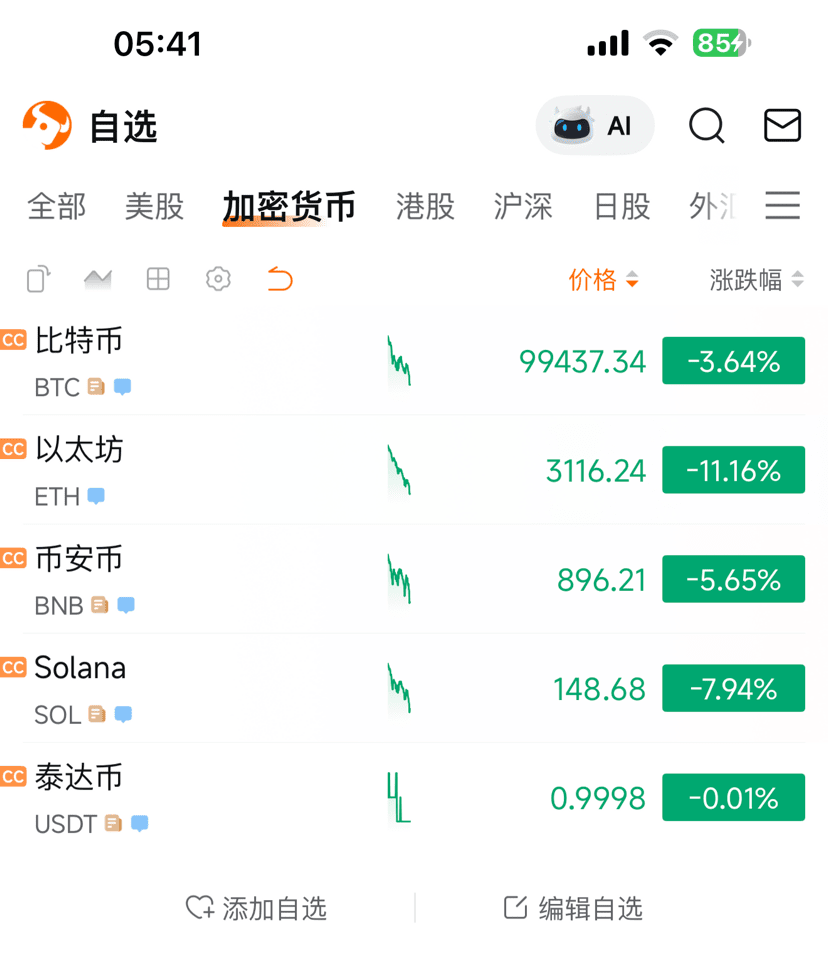The height and width of the screenshot is (980, 828).
Task: Open the 比特币 BTC row
Action: point(414,361)
